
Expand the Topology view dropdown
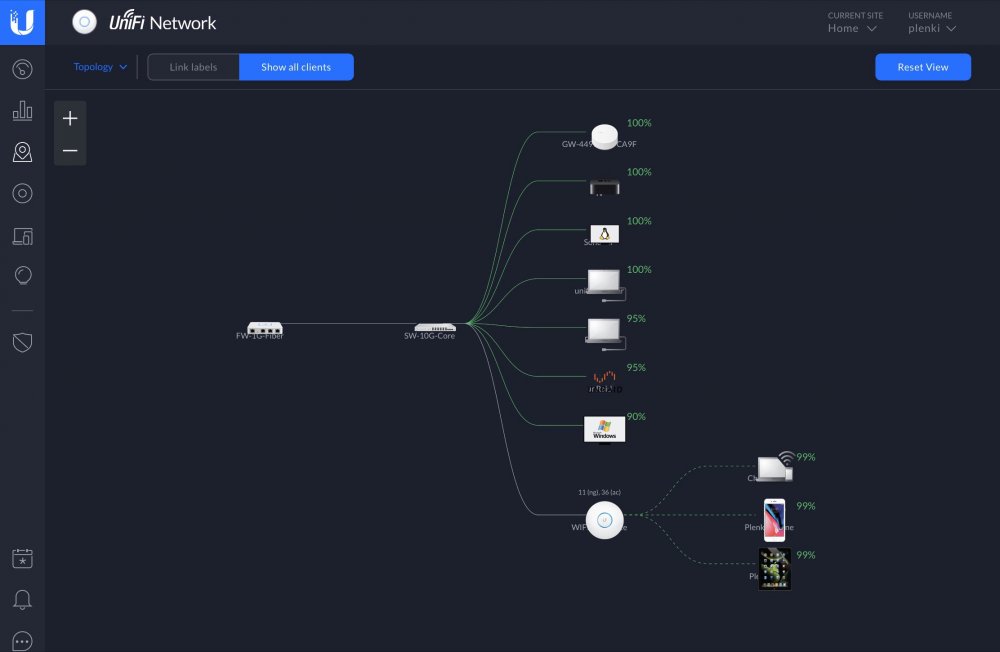click(100, 66)
